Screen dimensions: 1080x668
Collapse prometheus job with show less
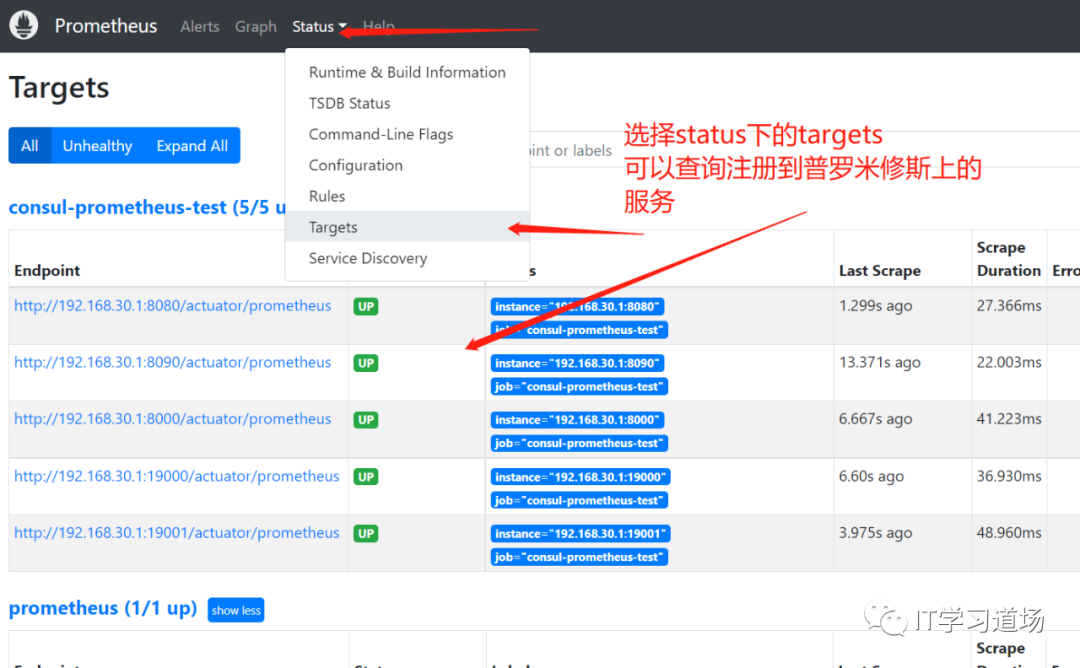tap(236, 610)
